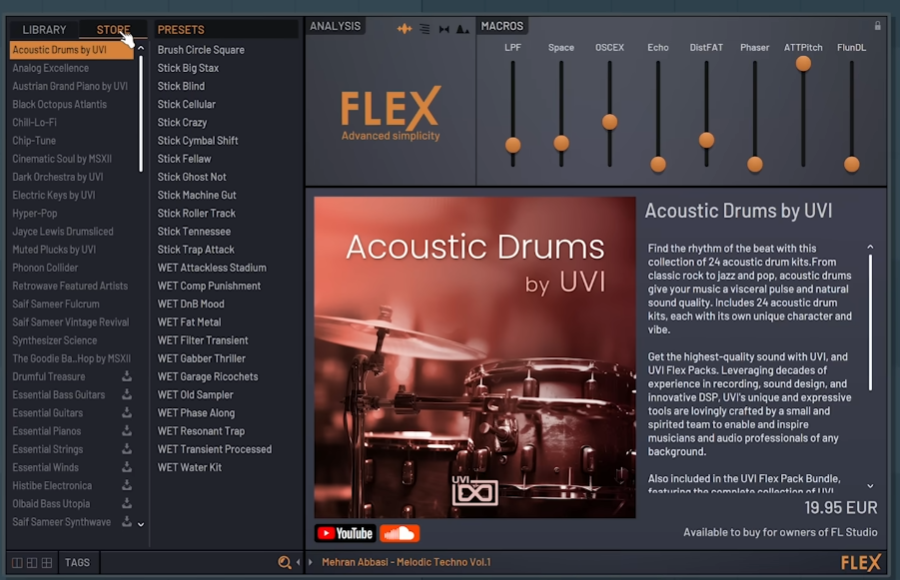Image resolution: width=900 pixels, height=580 pixels.
Task: Click the ANALYSIS panel label
Action: [335, 26]
